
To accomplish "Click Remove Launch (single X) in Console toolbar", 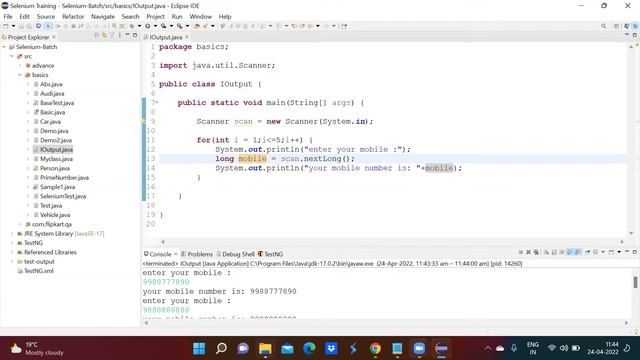I will [x=529, y=252].
